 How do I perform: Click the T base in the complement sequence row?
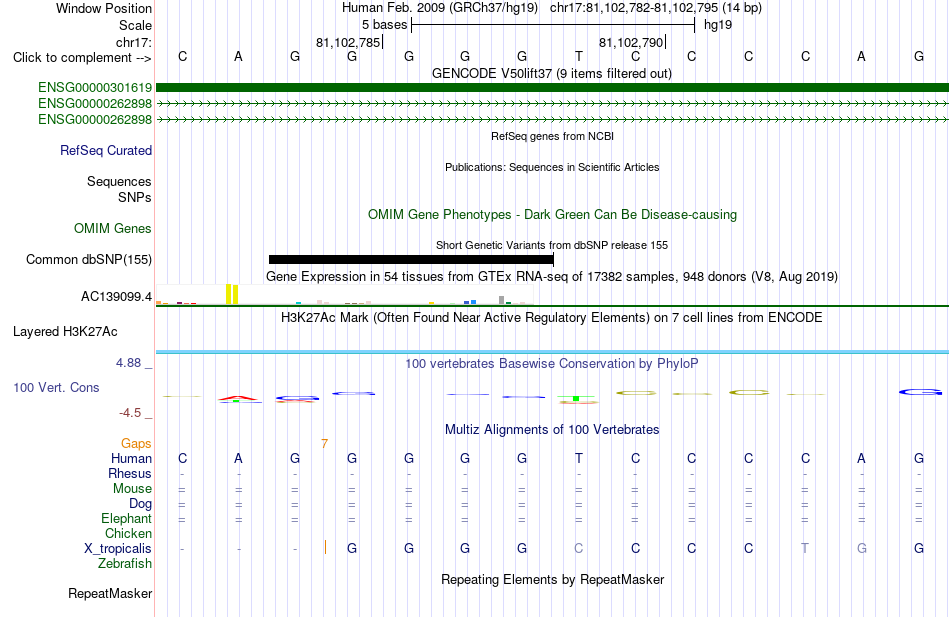point(579,57)
